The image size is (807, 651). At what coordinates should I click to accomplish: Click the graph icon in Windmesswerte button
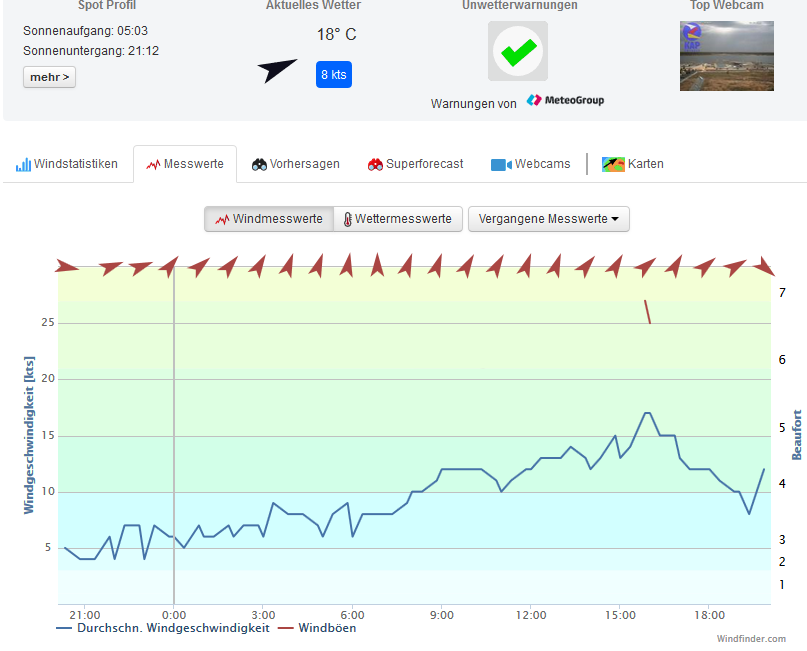[x=222, y=220]
